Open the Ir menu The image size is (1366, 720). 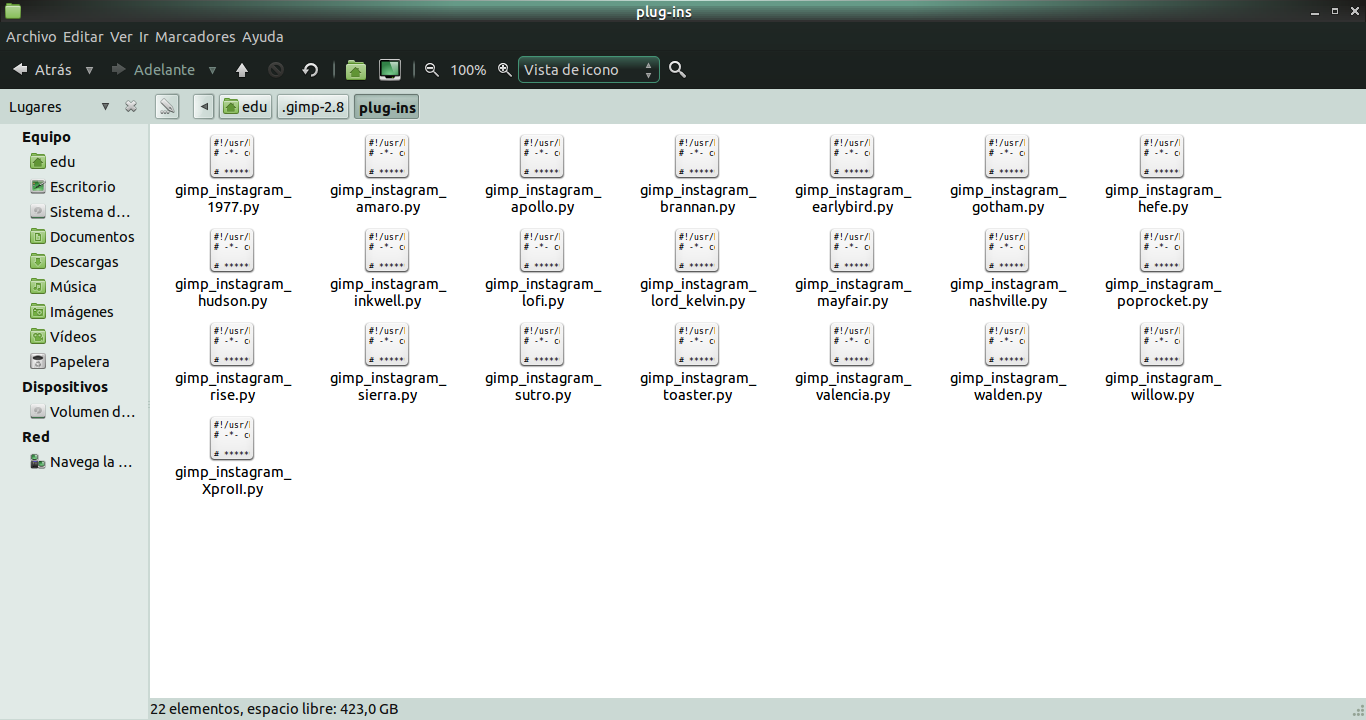144,37
